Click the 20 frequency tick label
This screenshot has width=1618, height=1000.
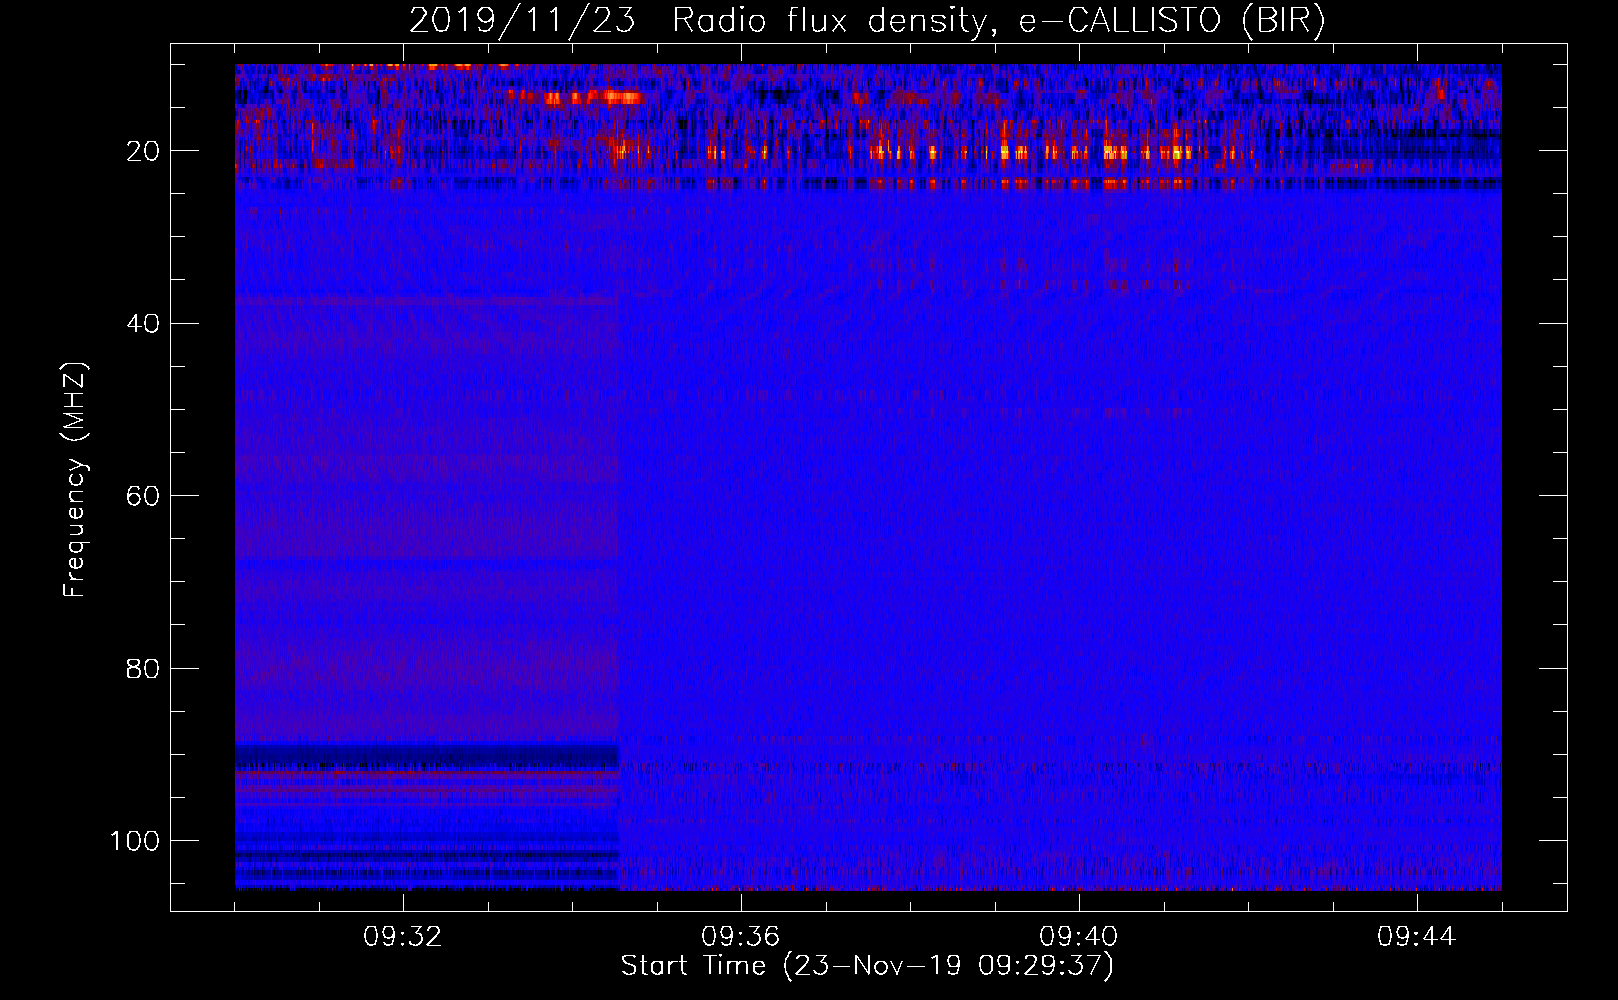[143, 151]
